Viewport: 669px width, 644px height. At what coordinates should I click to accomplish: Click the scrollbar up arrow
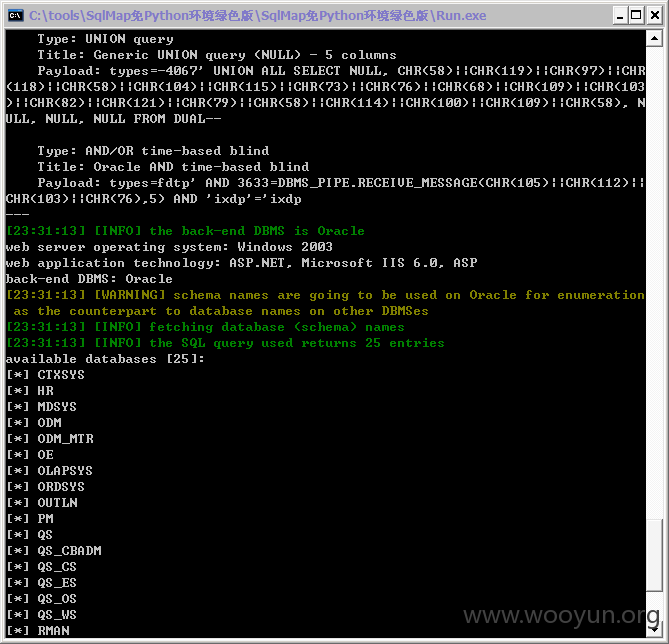click(654, 39)
